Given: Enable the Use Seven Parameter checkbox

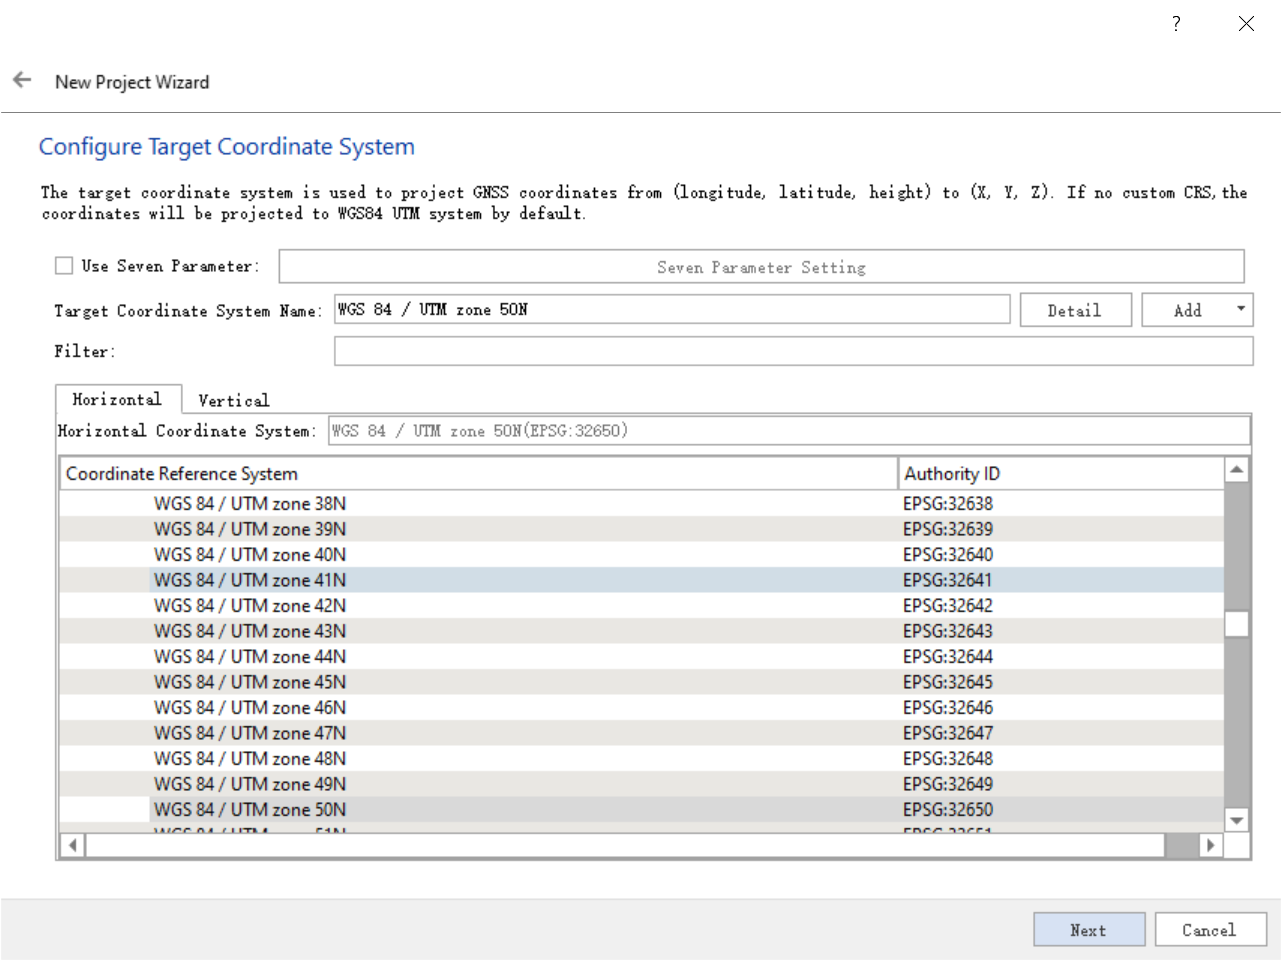Looking at the screenshot, I should (64, 265).
